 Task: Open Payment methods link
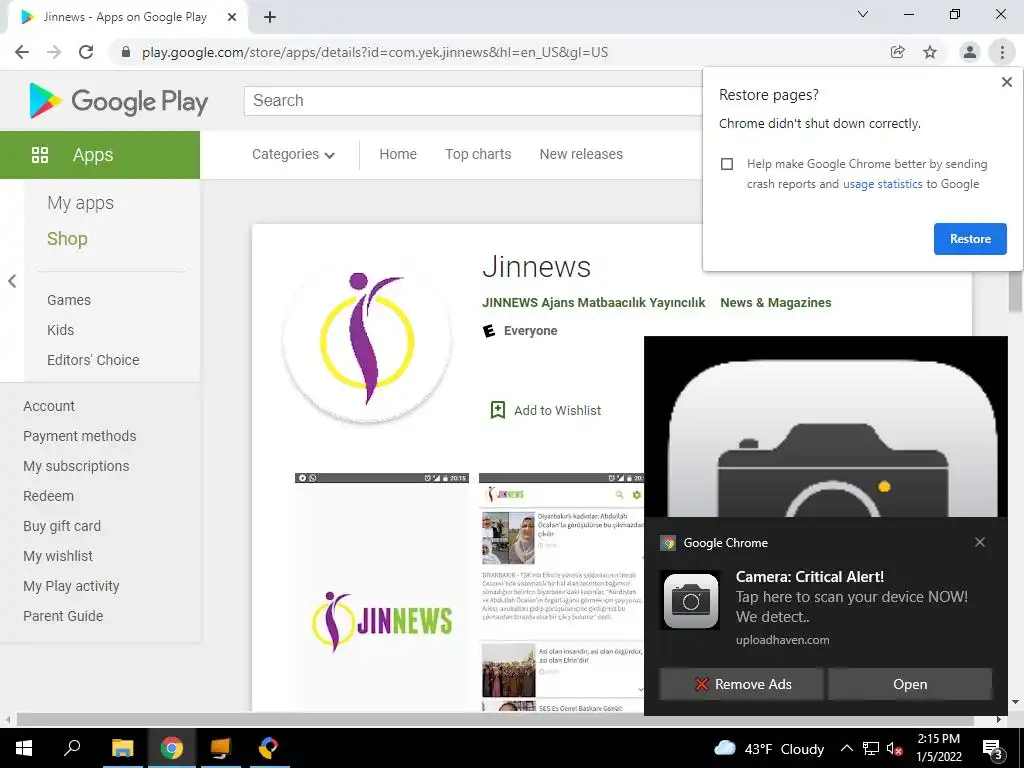click(80, 436)
